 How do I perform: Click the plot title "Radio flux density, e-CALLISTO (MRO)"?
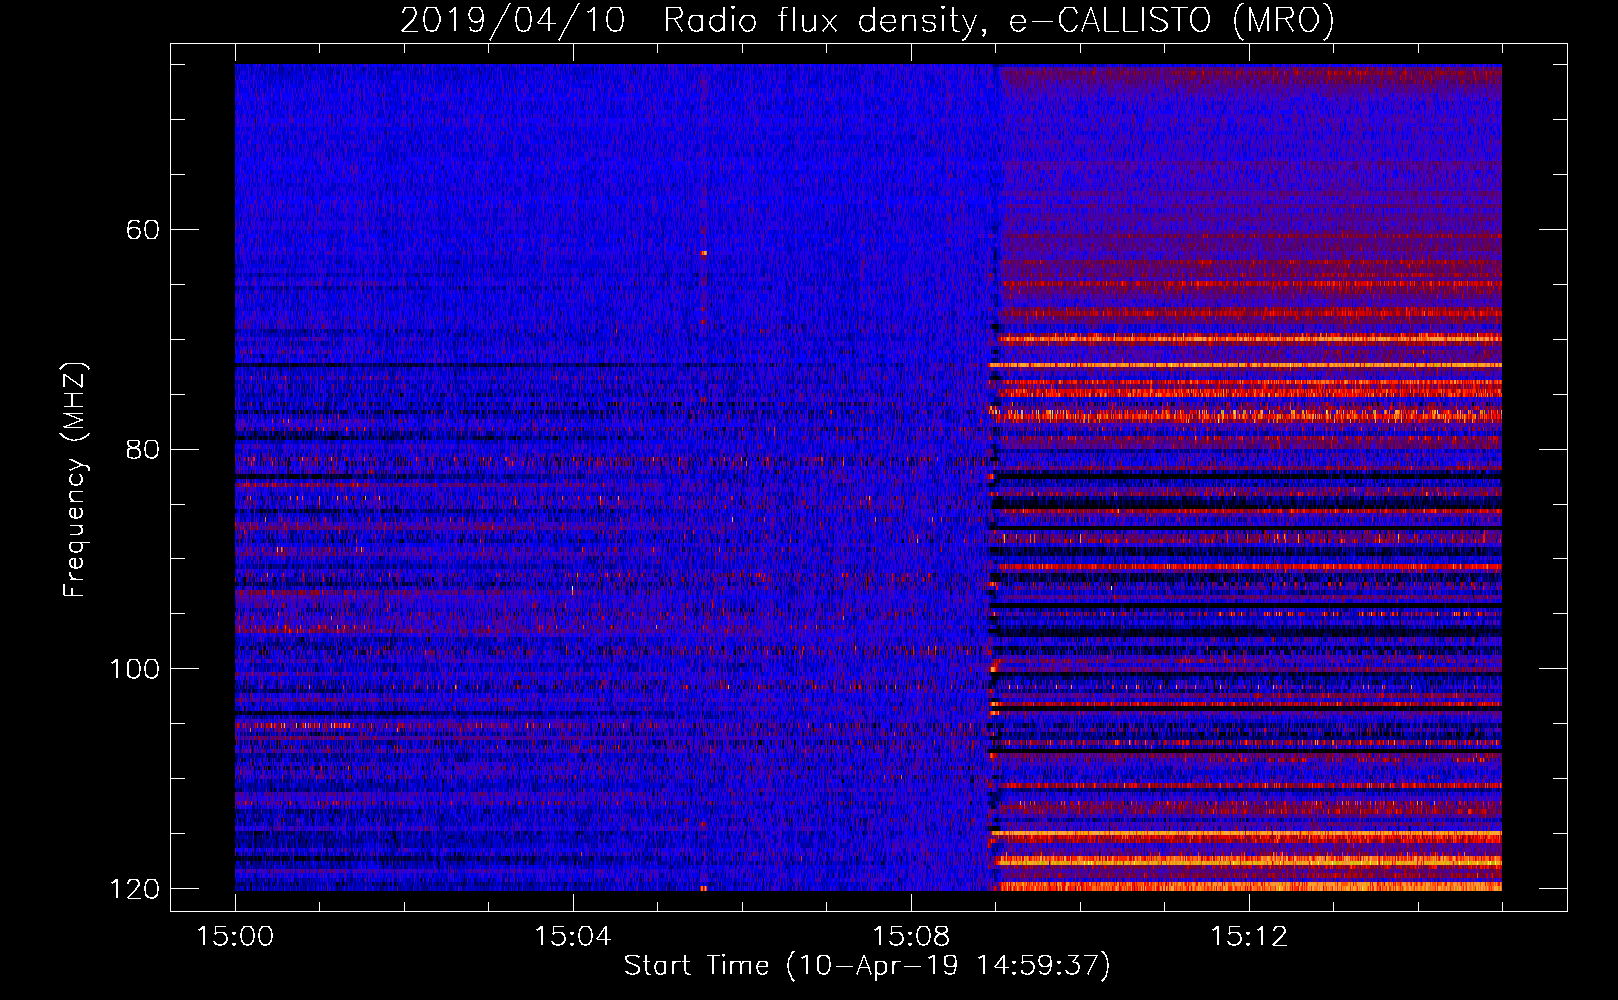998,20
